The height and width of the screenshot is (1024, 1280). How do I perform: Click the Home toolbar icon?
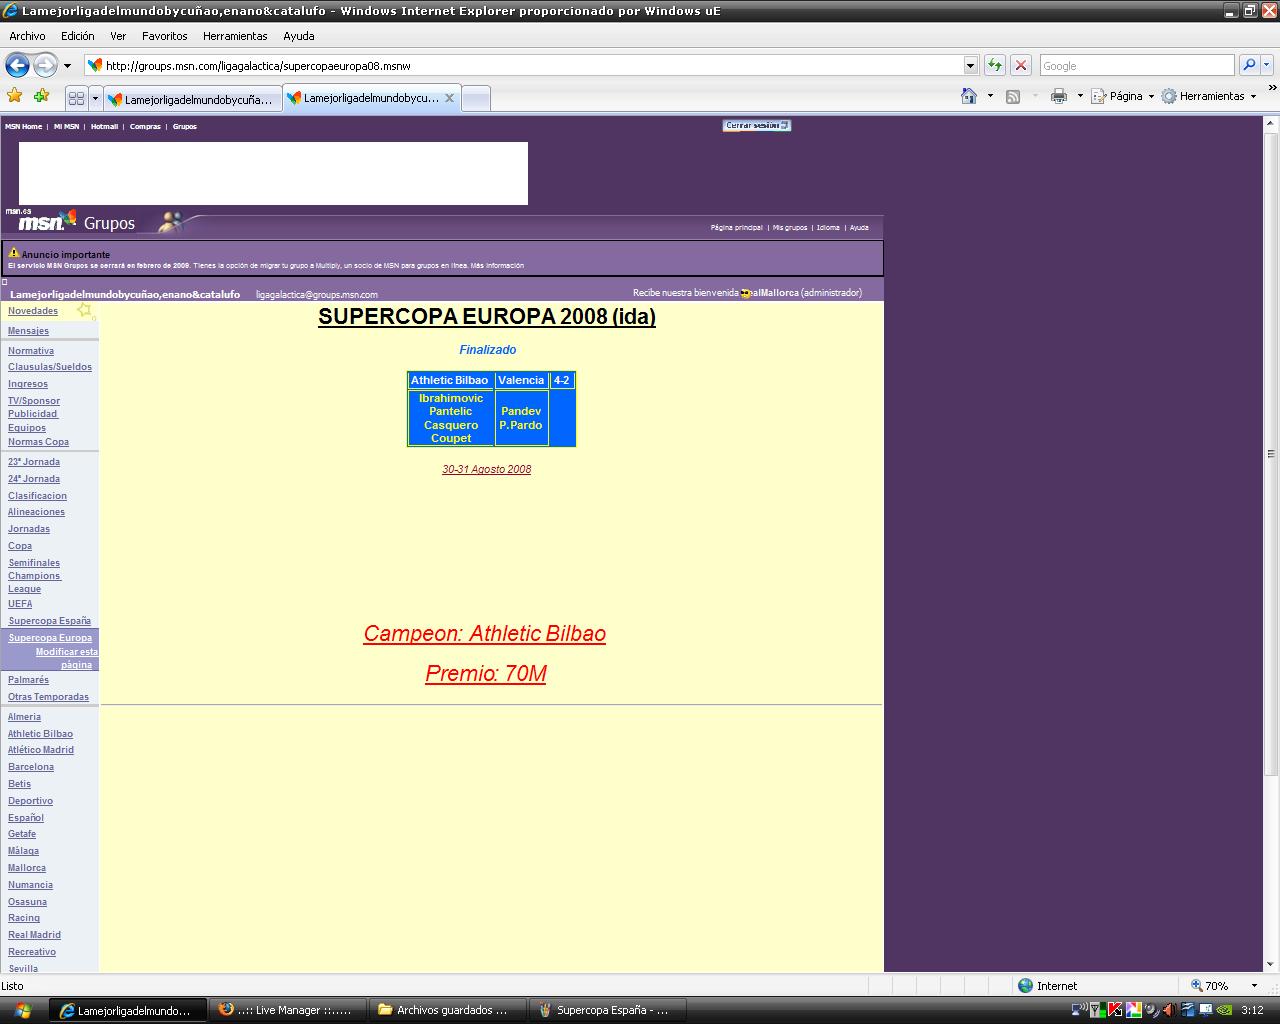tap(969, 96)
